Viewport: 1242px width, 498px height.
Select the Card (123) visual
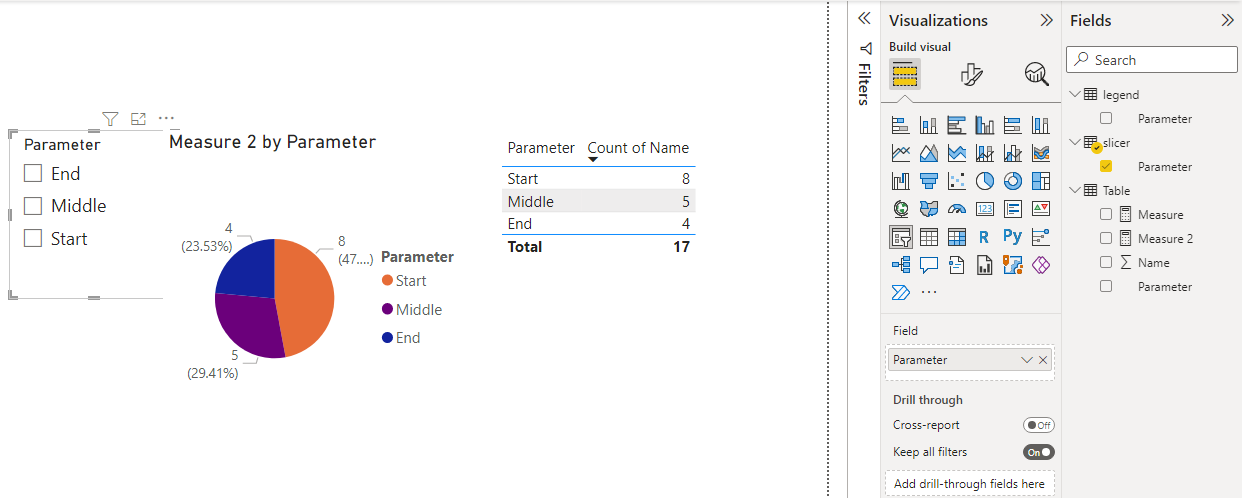(x=984, y=209)
